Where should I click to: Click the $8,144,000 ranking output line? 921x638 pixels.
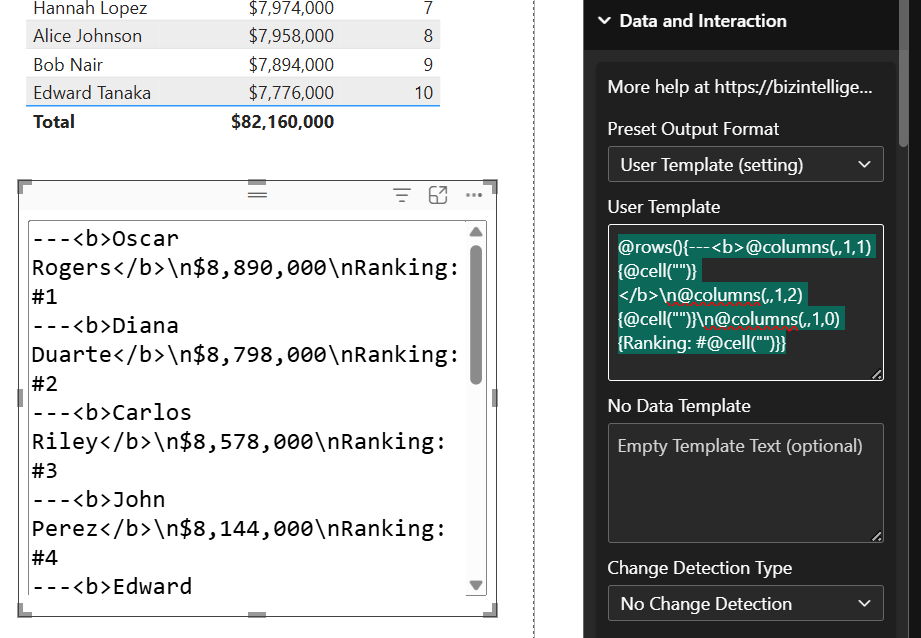[239, 529]
